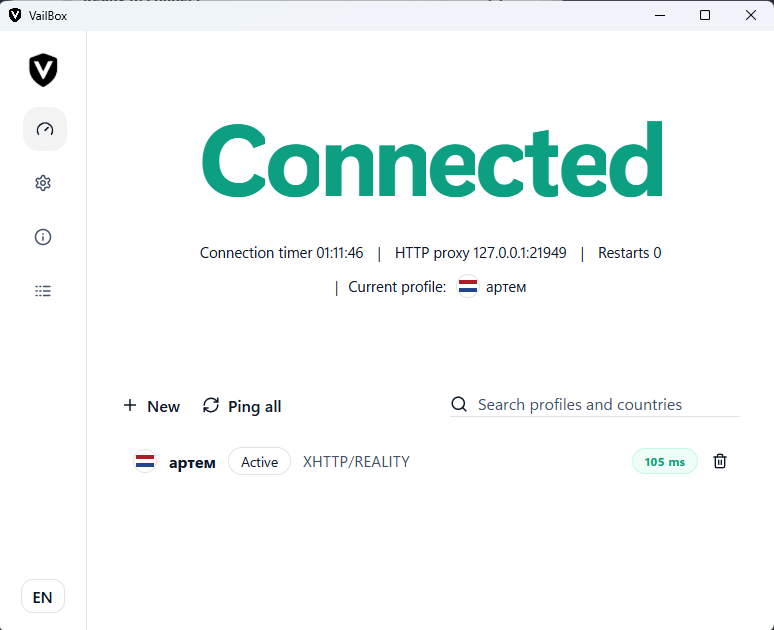Switch language with the EN button
The image size is (774, 630).
[43, 596]
